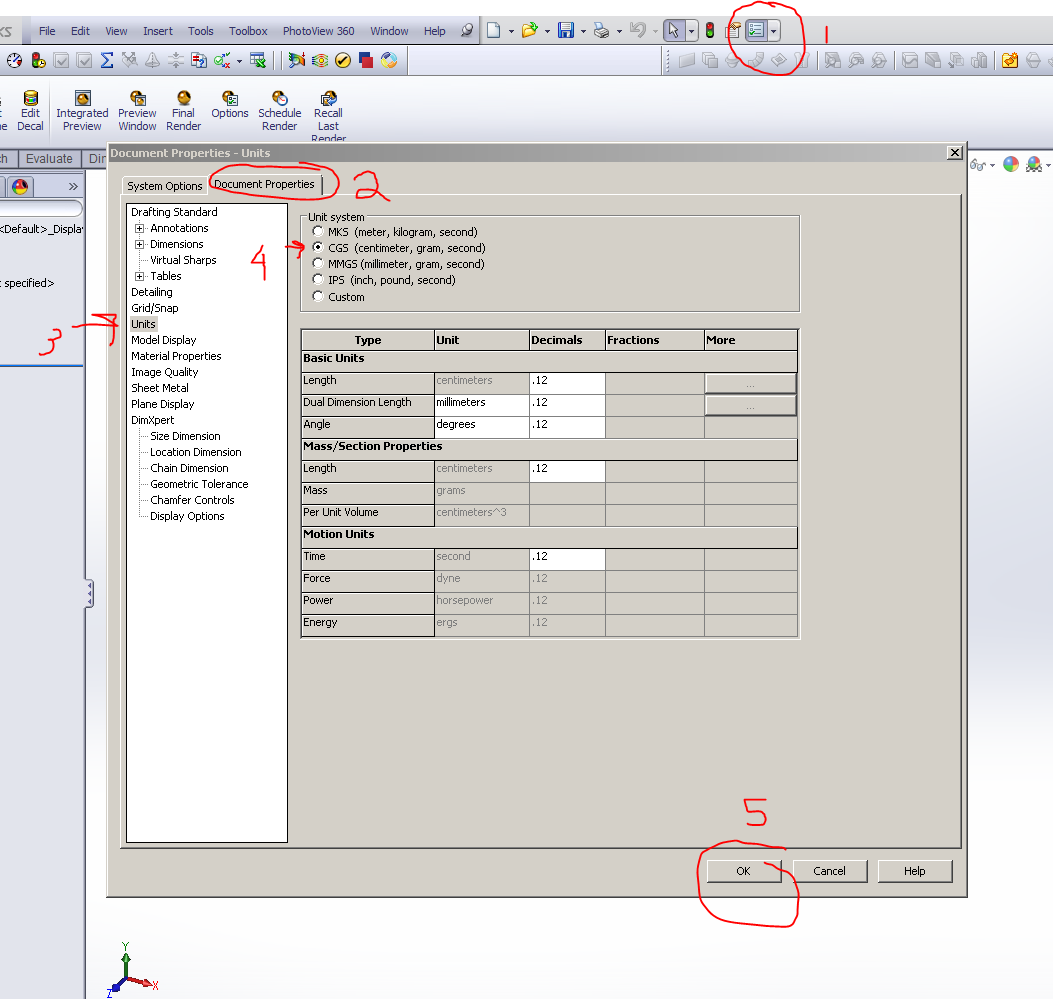Switch to the Document Properties tab

coord(265,184)
